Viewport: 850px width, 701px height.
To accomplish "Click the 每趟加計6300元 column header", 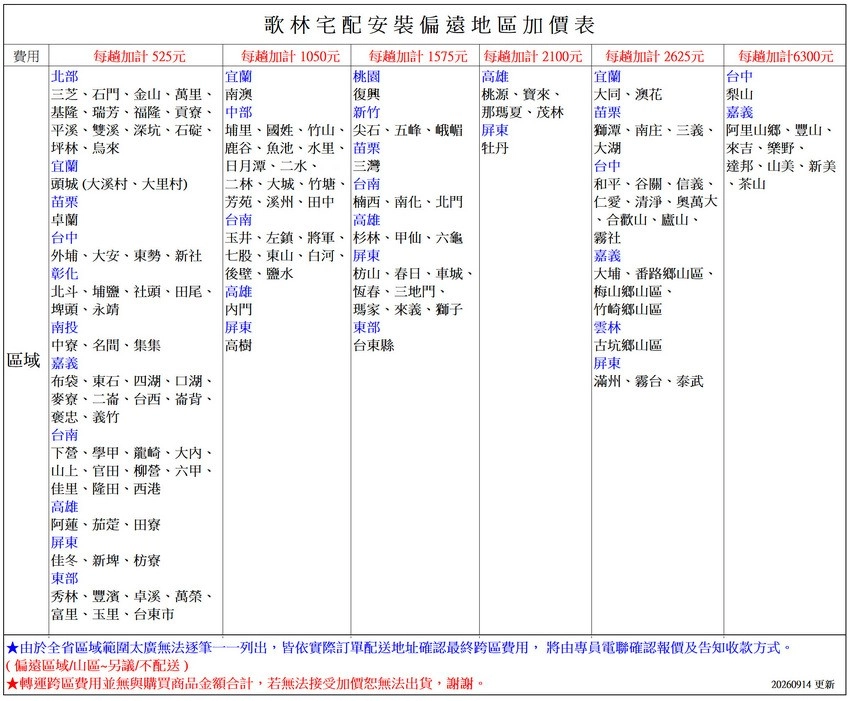I will point(785,56).
